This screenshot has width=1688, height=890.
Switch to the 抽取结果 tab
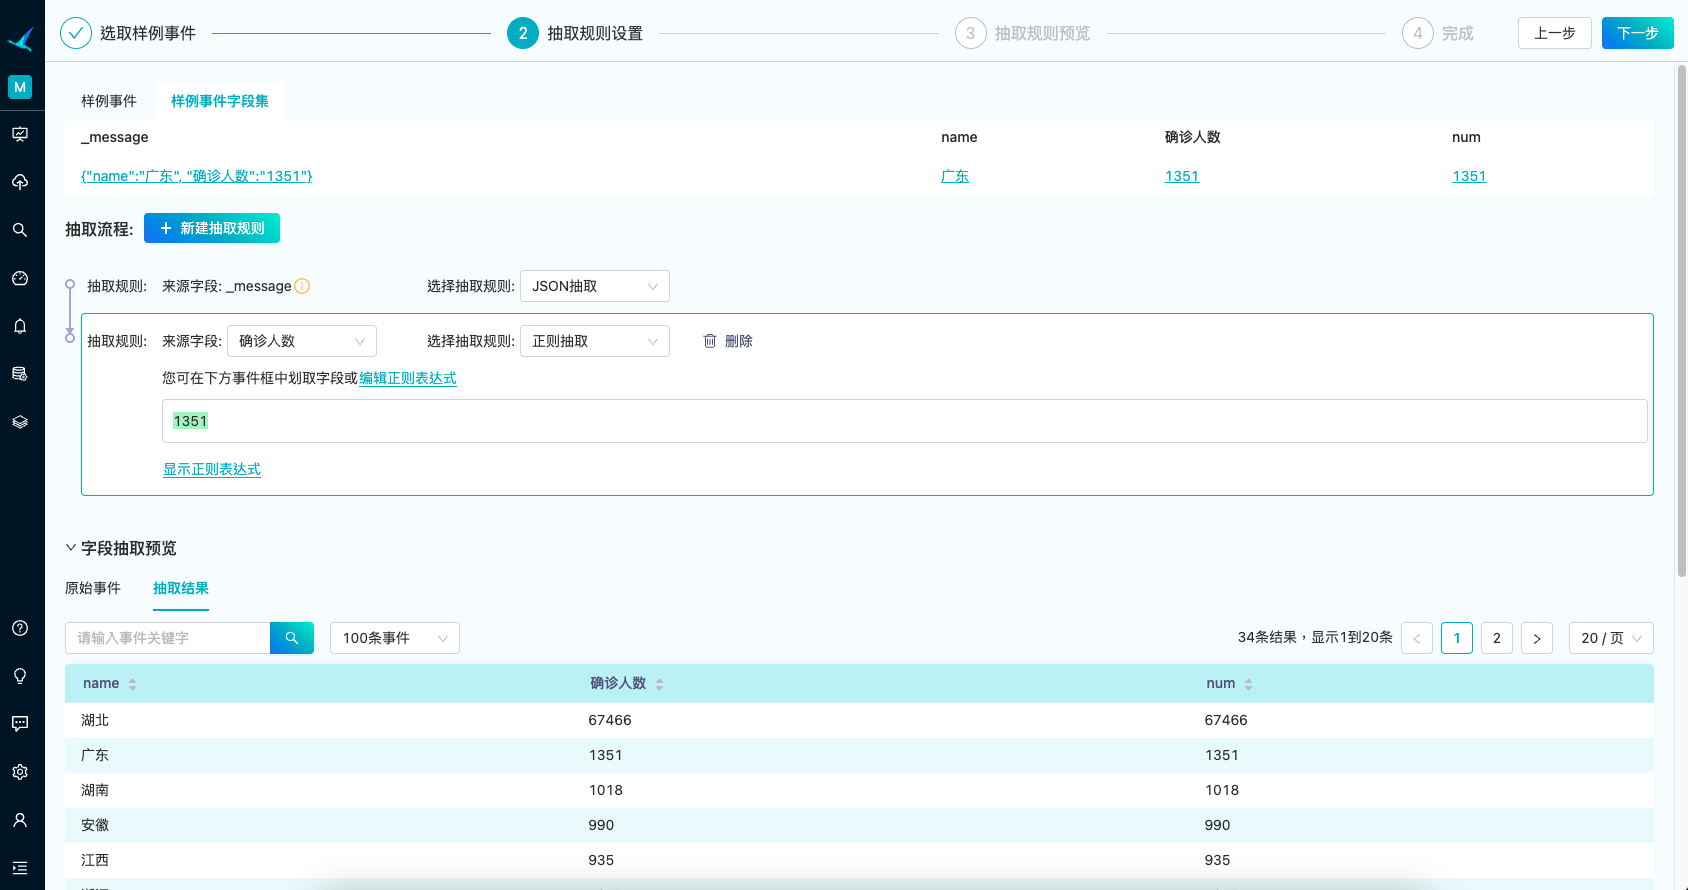(181, 588)
